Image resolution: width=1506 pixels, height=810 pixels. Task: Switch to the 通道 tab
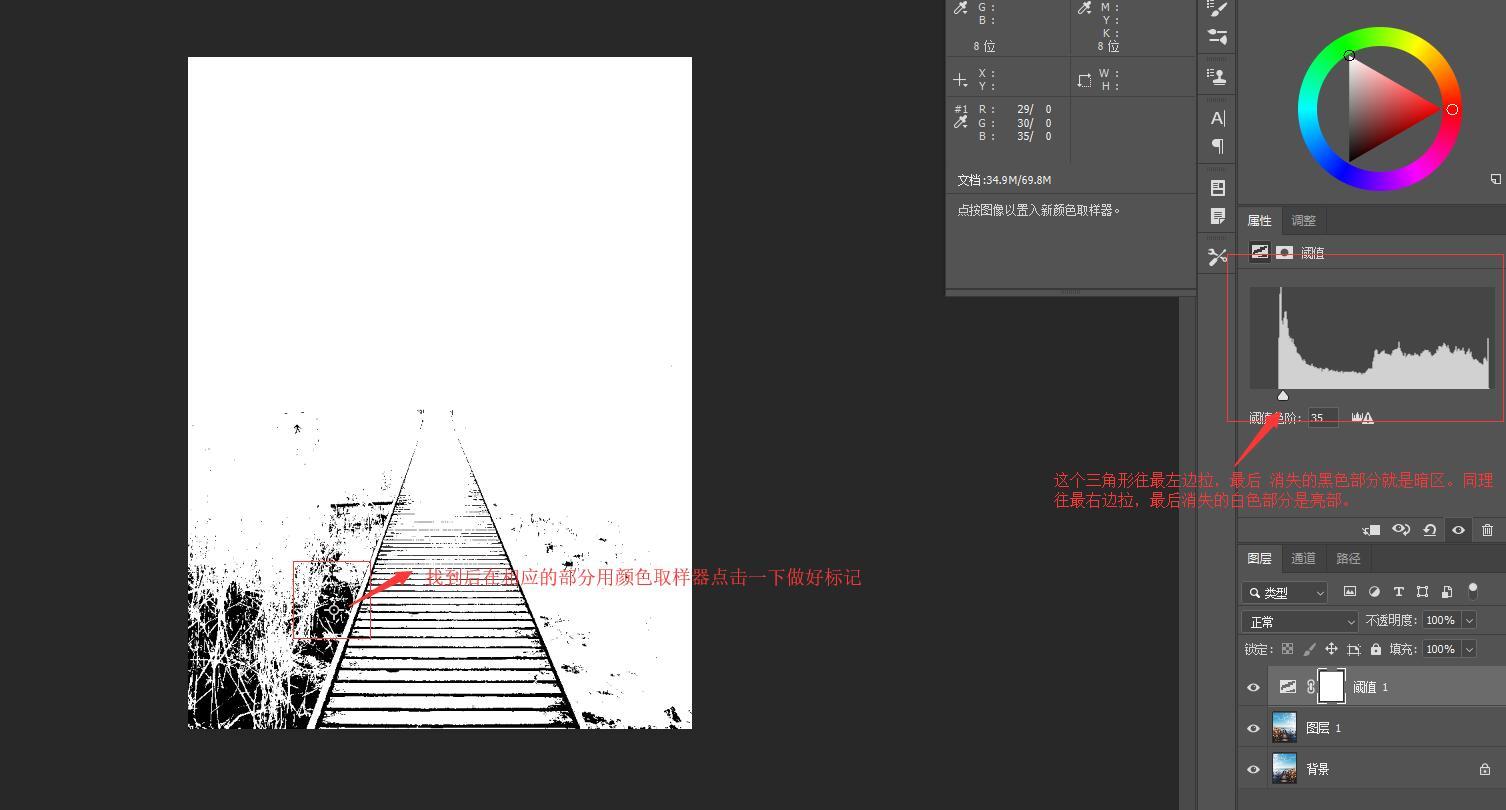pos(1304,559)
